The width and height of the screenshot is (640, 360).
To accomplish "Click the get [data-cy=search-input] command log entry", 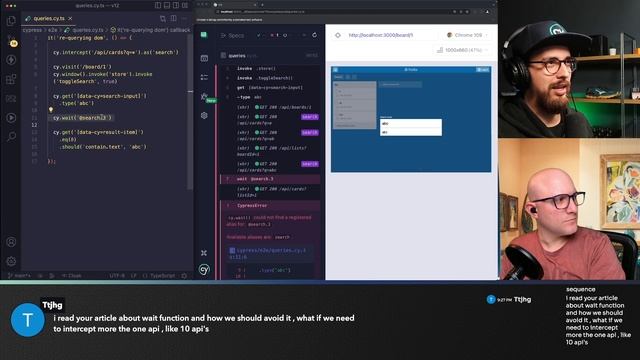I will click(x=270, y=87).
